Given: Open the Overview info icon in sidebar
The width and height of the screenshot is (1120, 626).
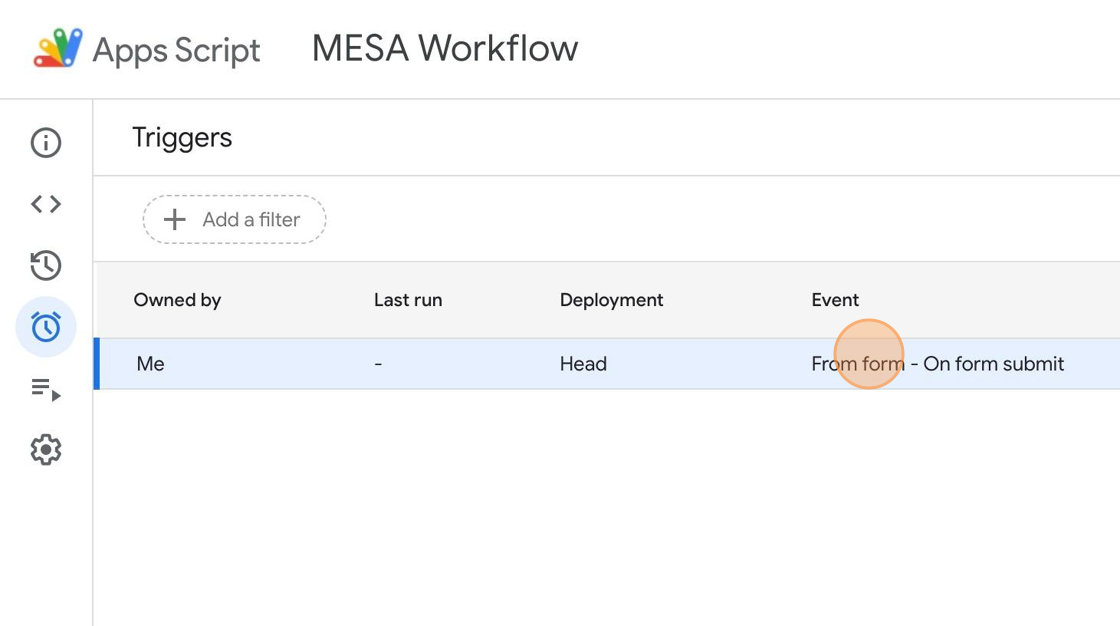Looking at the screenshot, I should click(46, 143).
